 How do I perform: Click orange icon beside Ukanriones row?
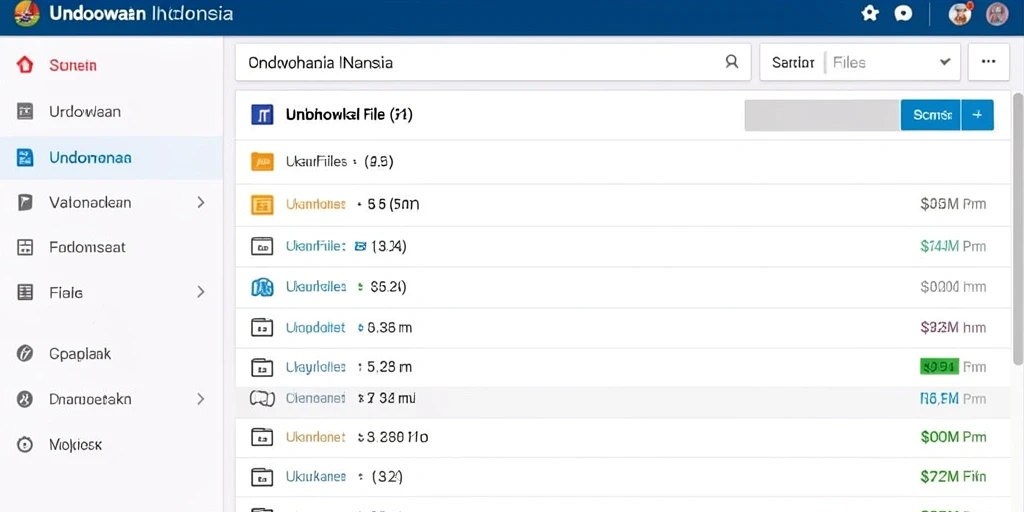click(x=262, y=204)
